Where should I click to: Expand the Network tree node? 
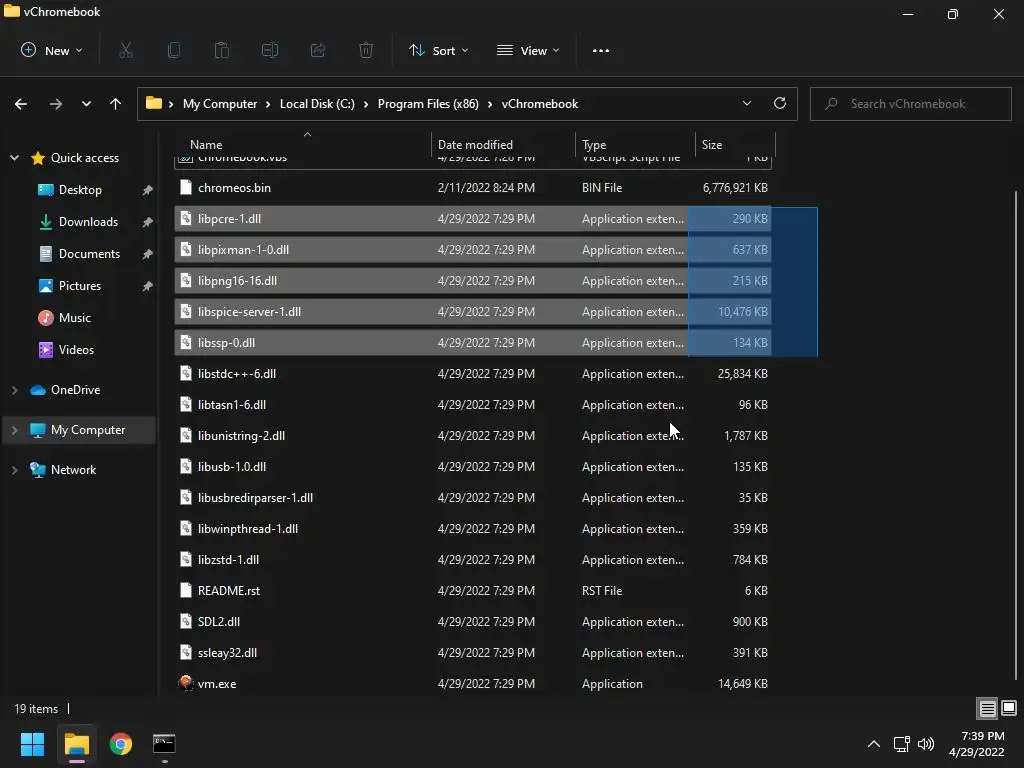coord(14,470)
